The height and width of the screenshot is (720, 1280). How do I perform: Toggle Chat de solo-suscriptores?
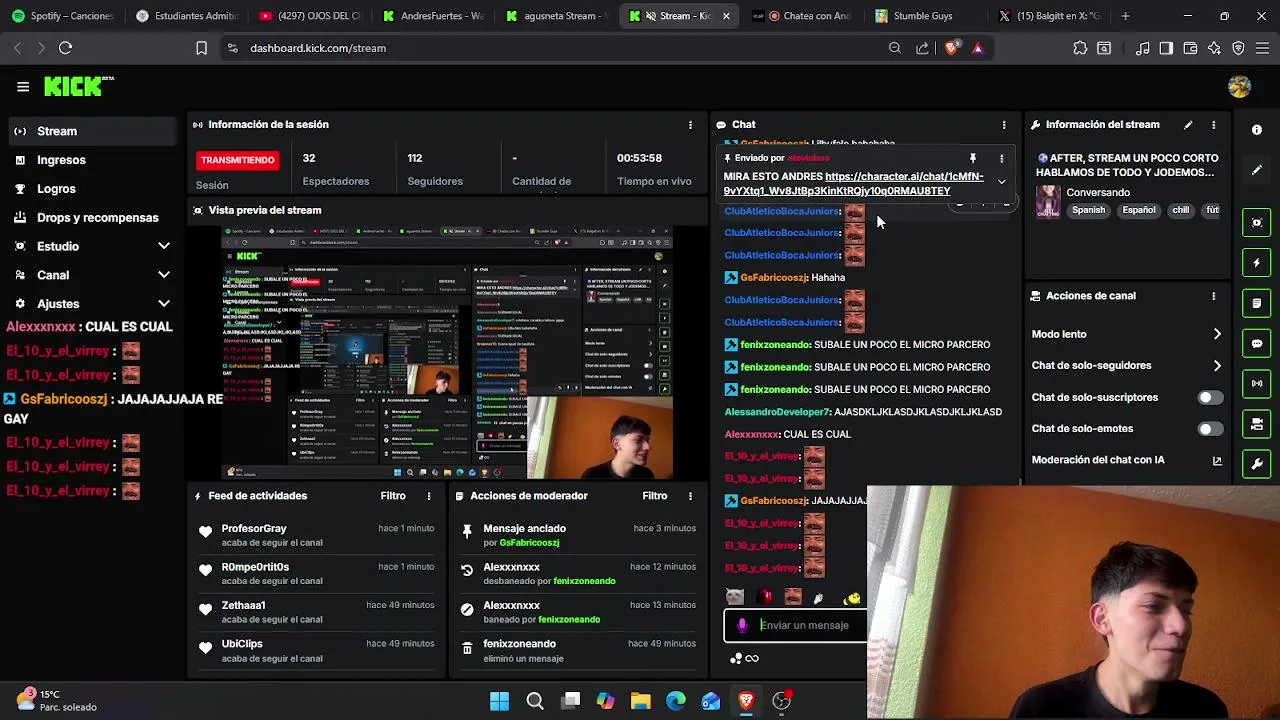point(1210,398)
